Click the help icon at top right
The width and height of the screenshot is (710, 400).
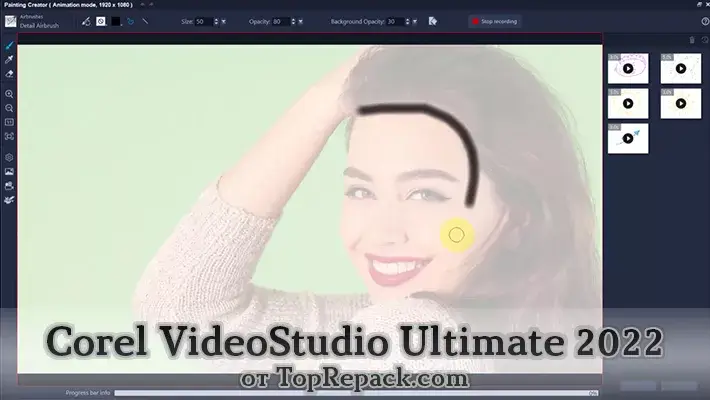pos(705,21)
